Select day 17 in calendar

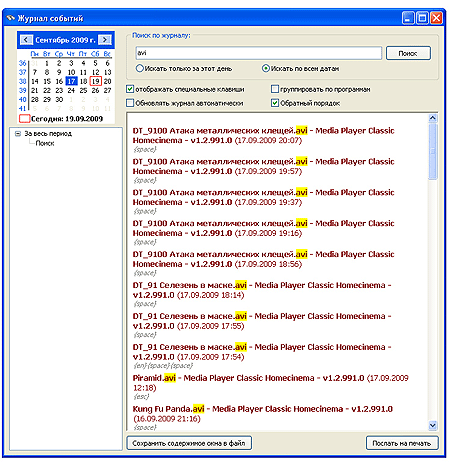coord(71,81)
